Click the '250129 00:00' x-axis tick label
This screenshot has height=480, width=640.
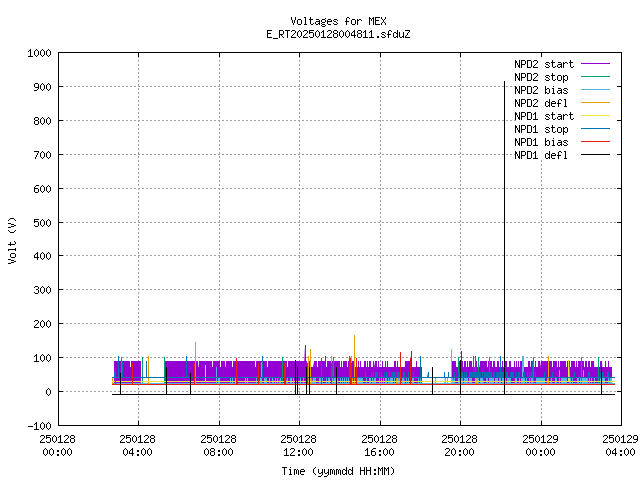(540, 445)
